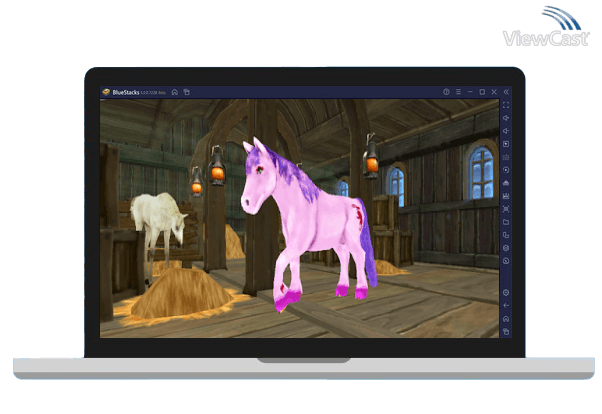Click the large hay pile in the barn
The width and height of the screenshot is (602, 414).
pos(180,294)
